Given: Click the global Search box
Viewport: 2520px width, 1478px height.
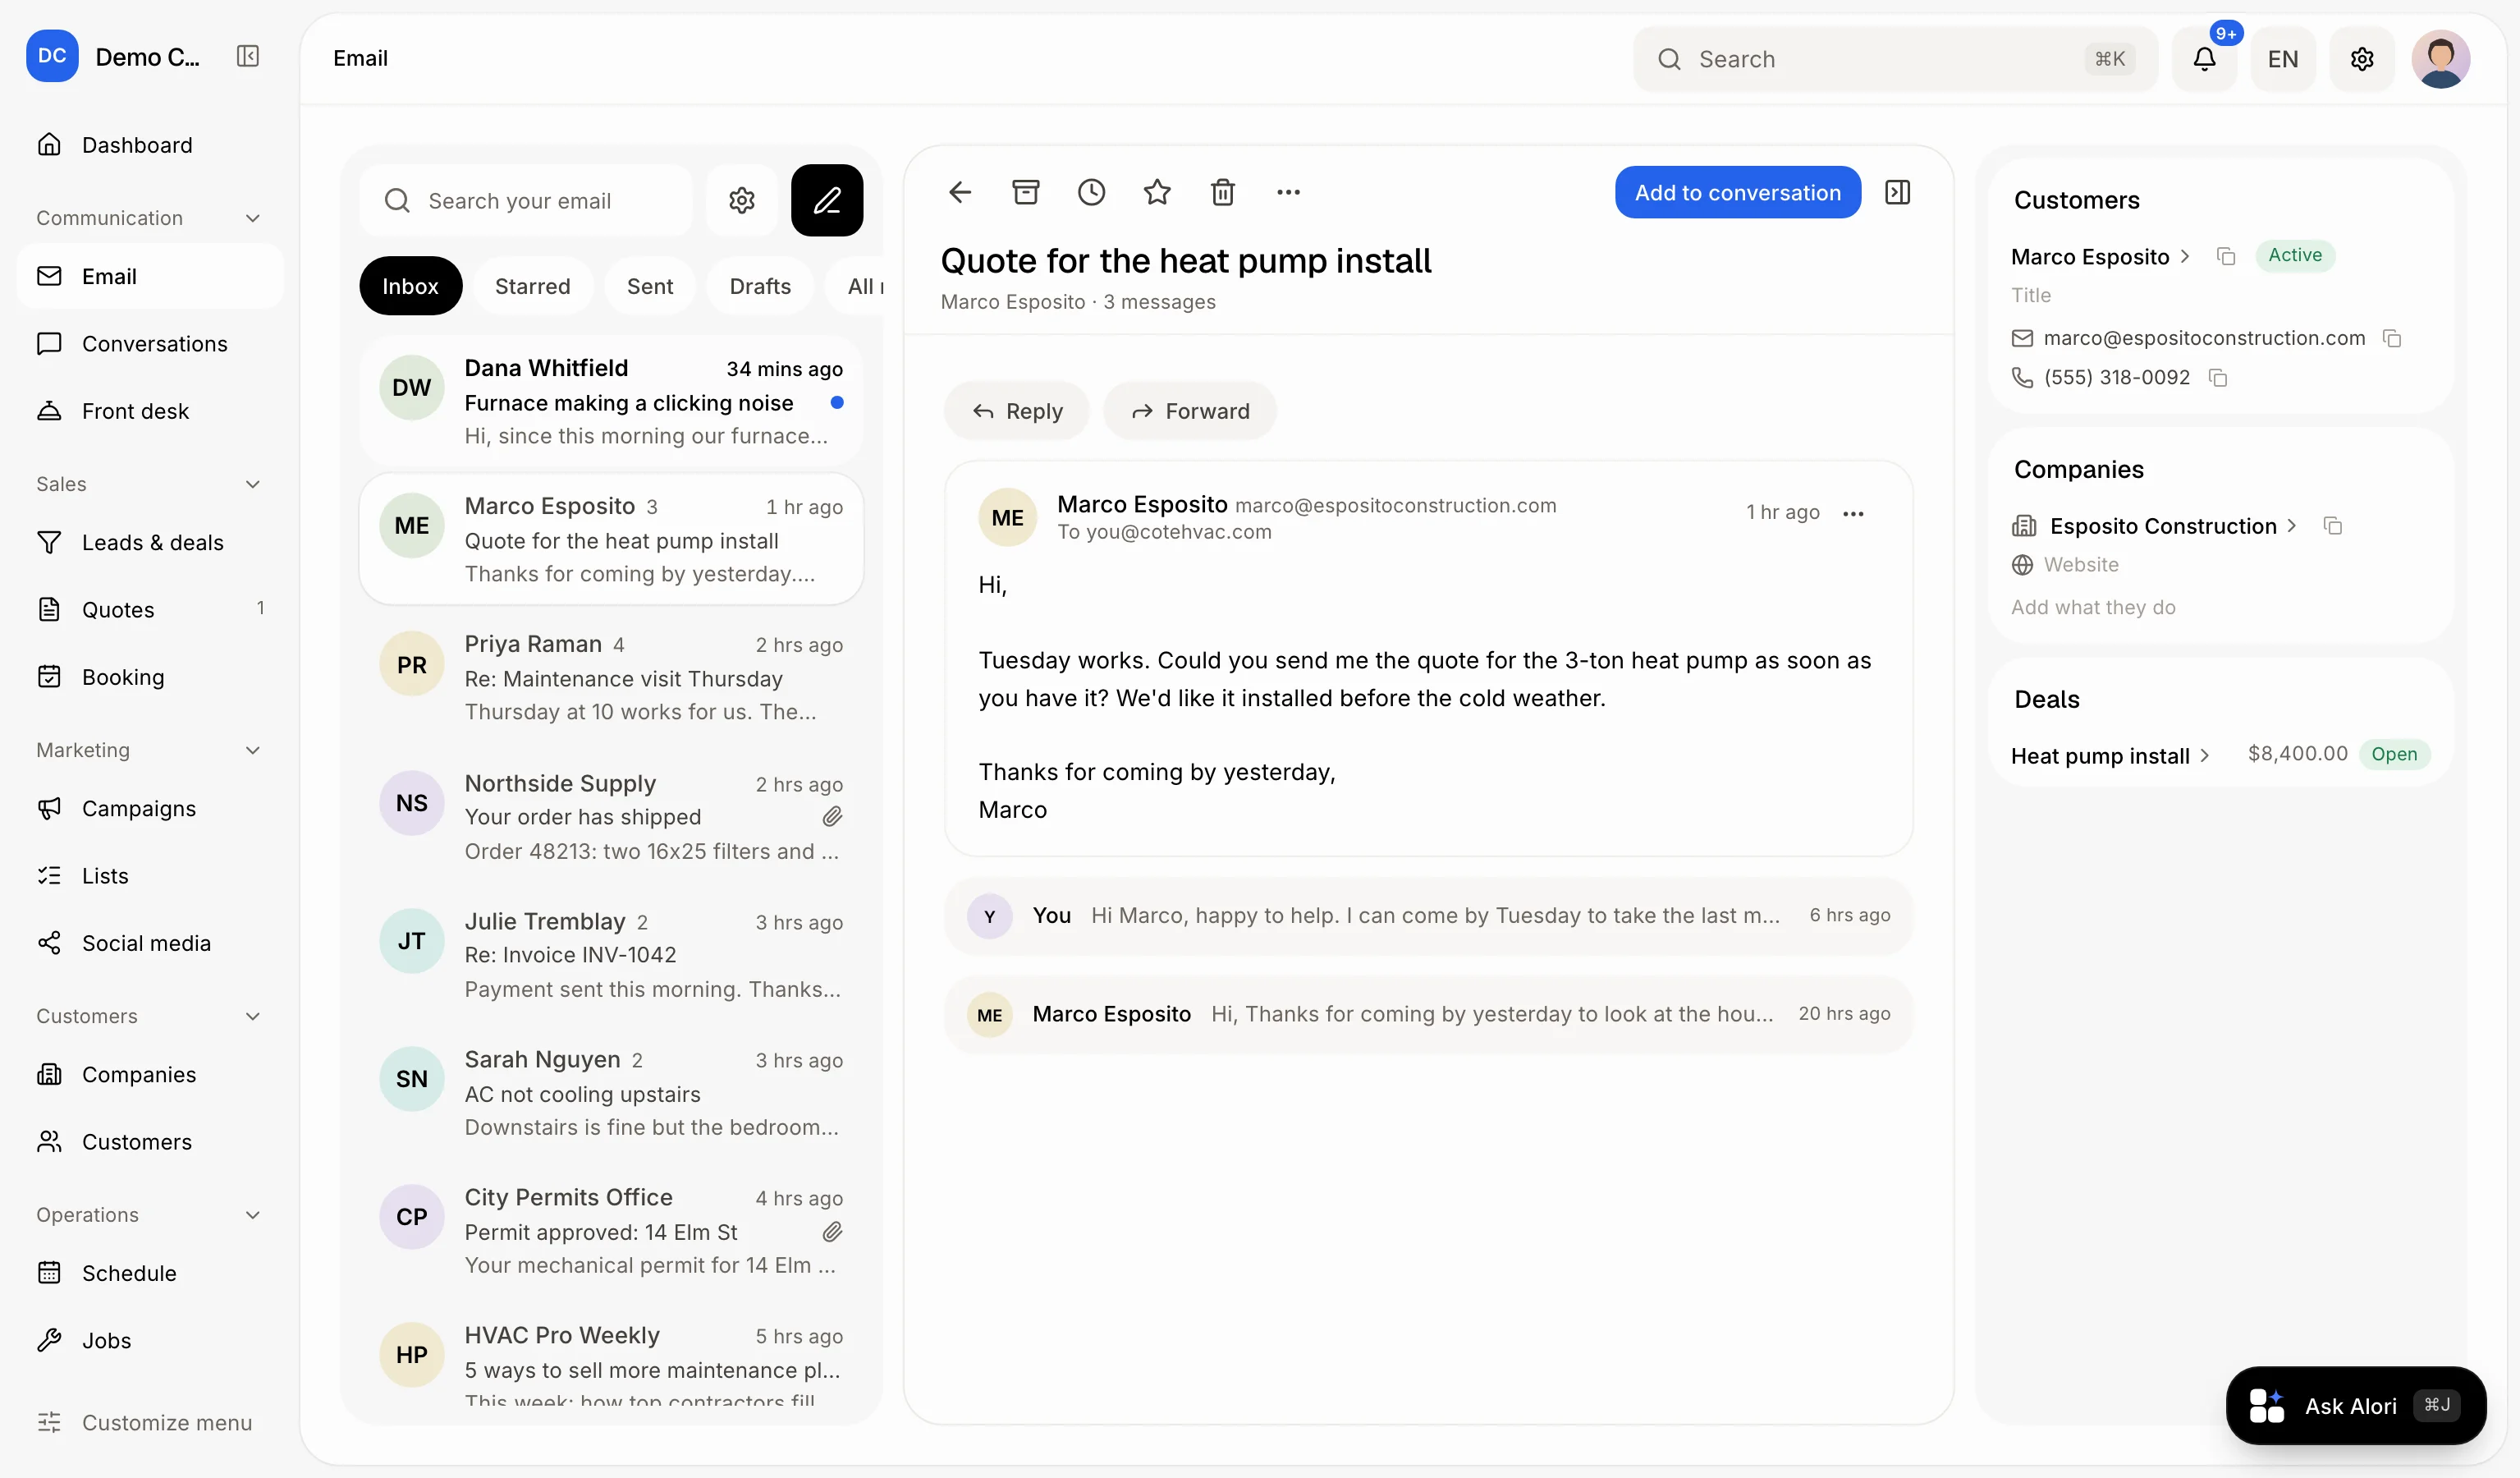Looking at the screenshot, I should [1895, 59].
